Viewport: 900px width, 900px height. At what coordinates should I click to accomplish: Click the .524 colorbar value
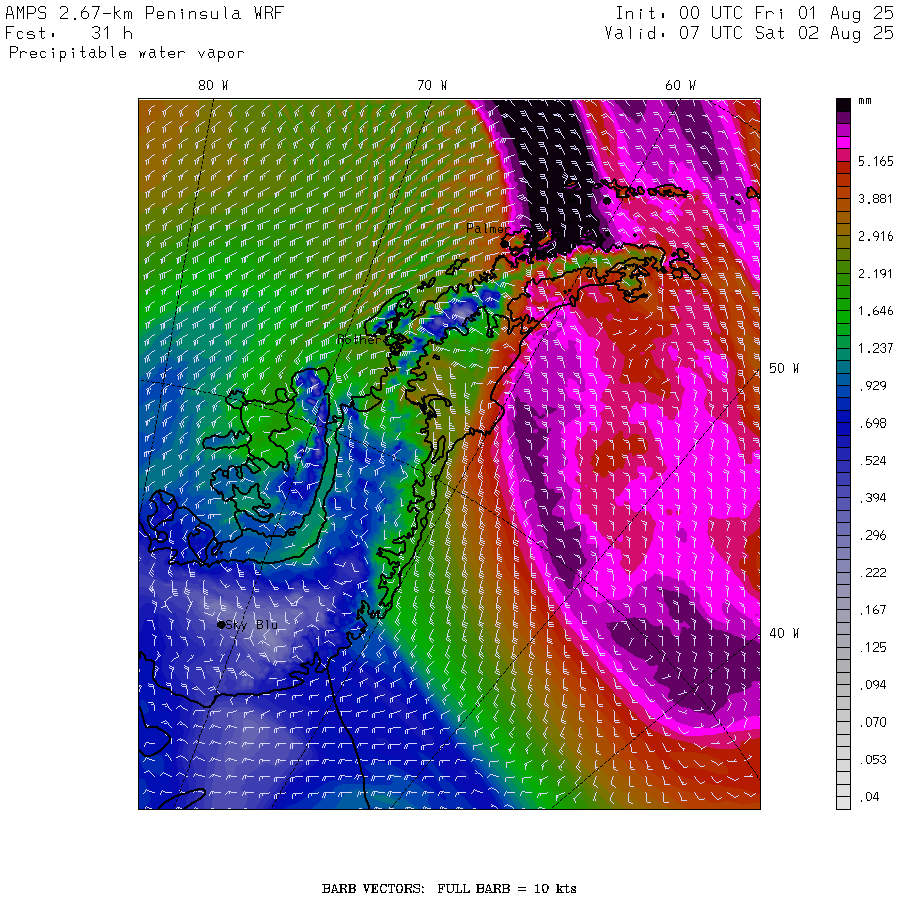click(x=872, y=460)
